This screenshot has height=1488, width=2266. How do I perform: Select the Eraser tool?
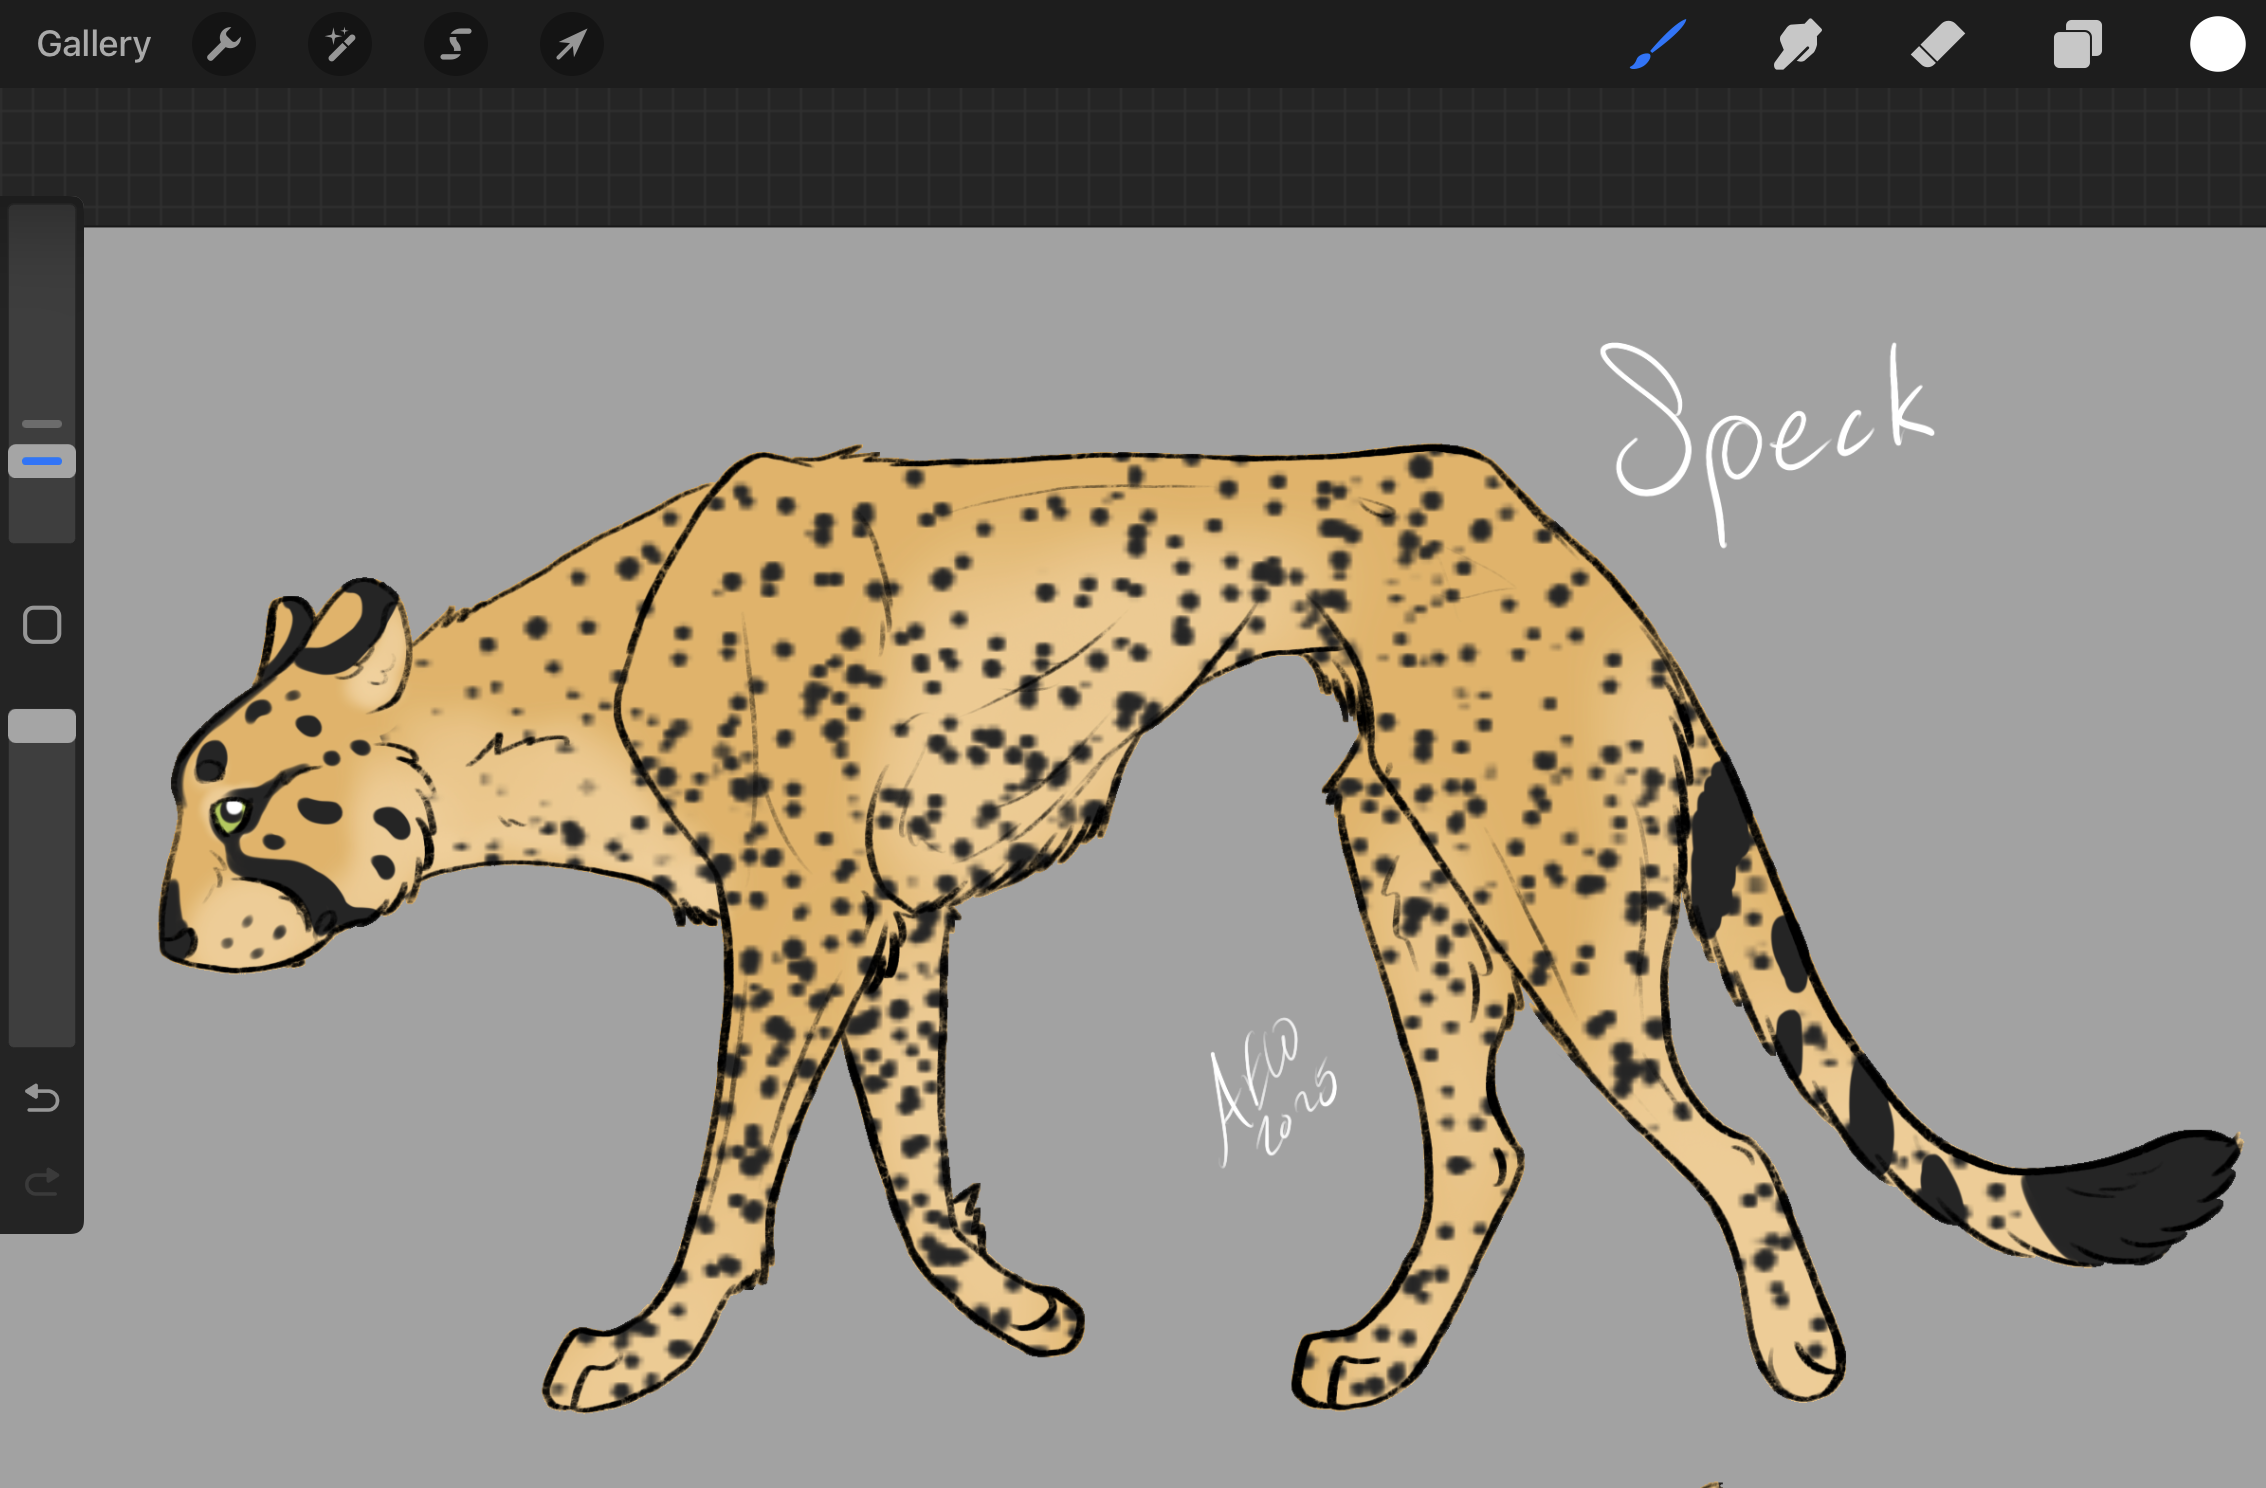1937,44
